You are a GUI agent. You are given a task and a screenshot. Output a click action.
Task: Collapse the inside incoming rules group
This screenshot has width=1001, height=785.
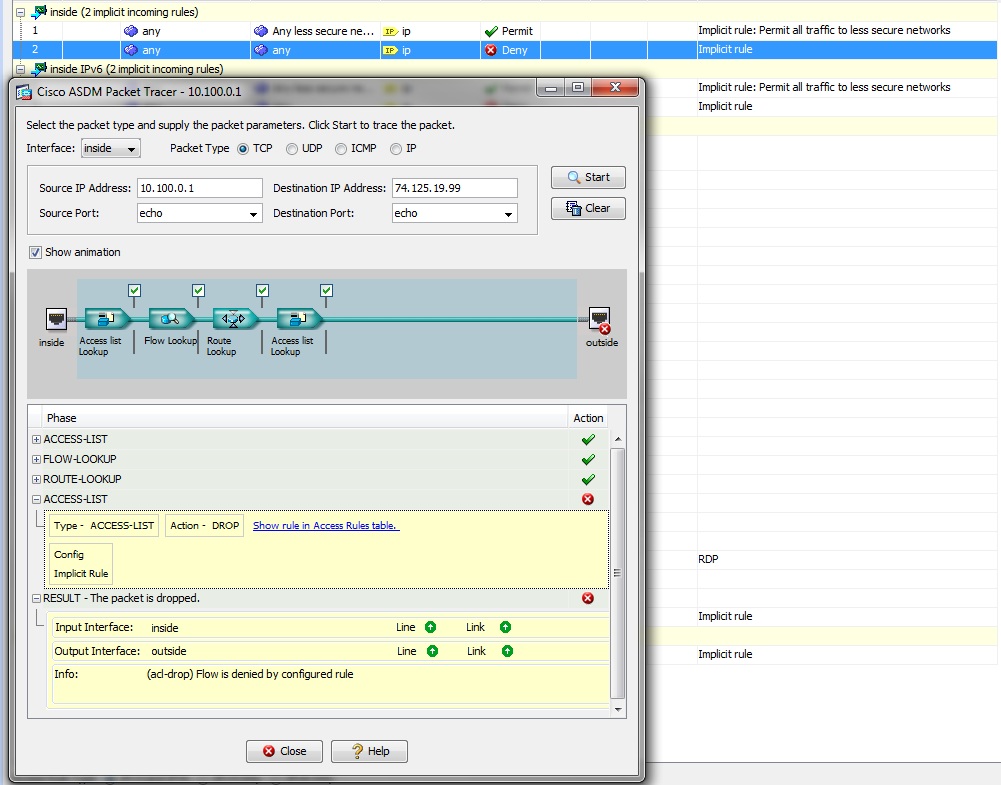(20, 12)
